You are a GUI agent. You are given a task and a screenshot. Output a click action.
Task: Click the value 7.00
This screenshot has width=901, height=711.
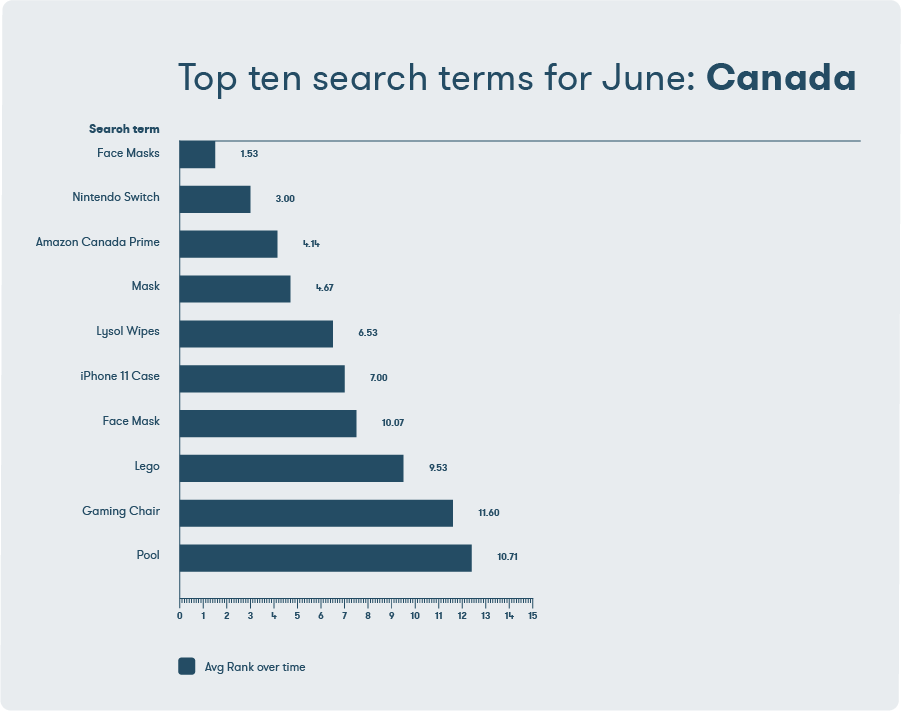pos(379,378)
